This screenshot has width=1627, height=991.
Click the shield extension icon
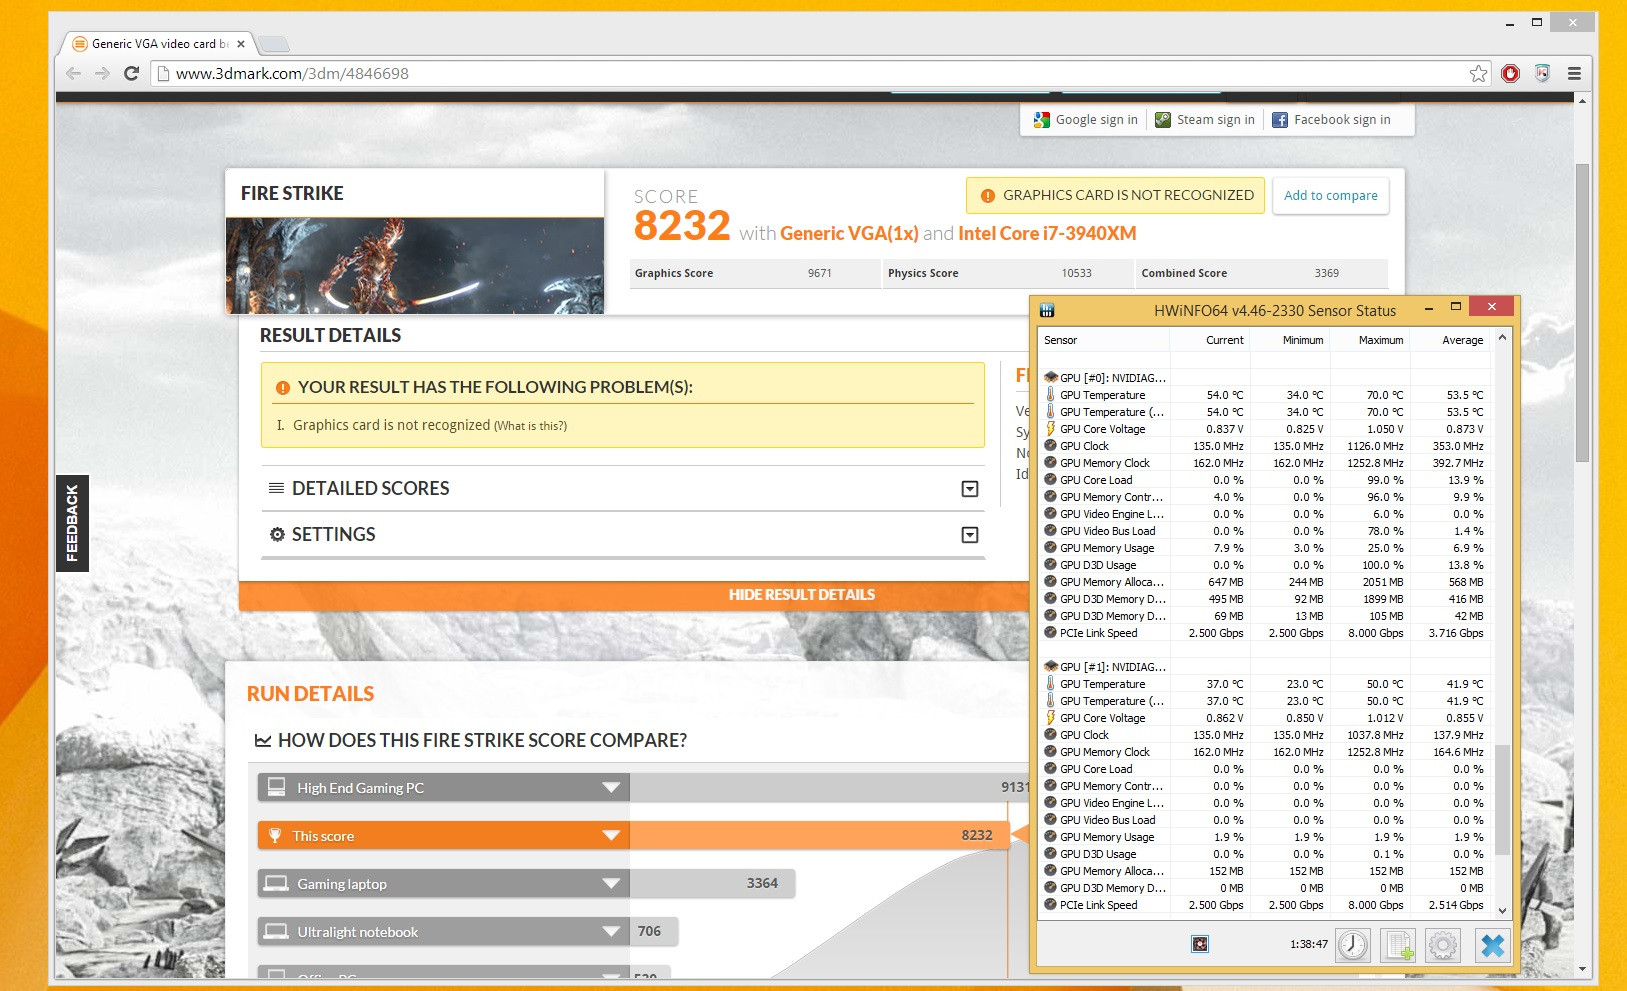[x=1542, y=73]
